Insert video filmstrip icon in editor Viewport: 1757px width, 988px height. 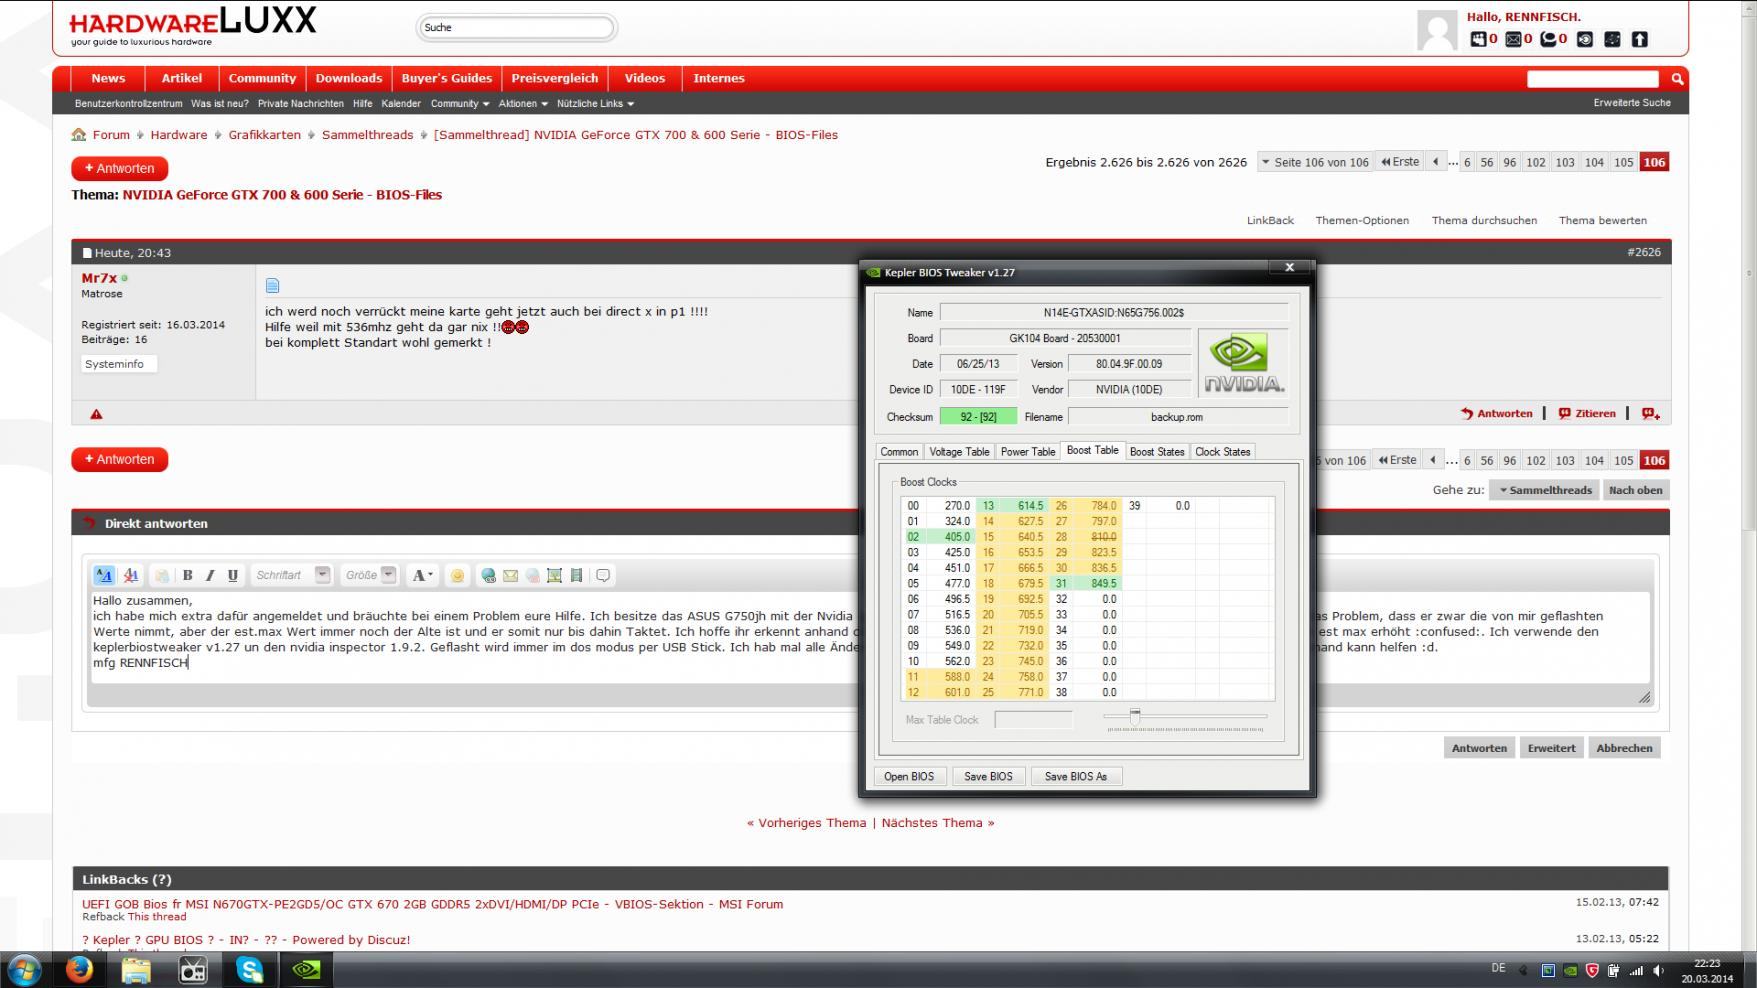[576, 575]
